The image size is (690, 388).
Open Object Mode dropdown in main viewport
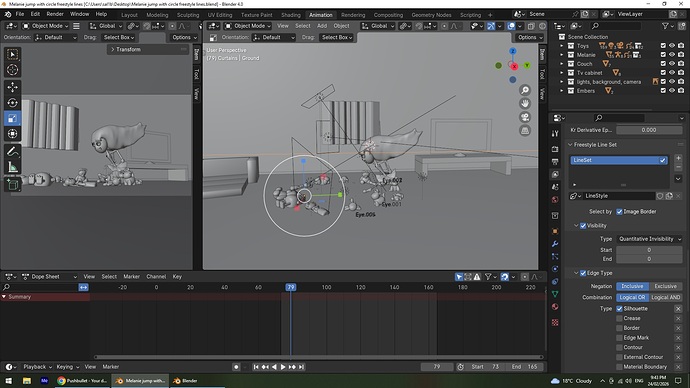point(248,26)
